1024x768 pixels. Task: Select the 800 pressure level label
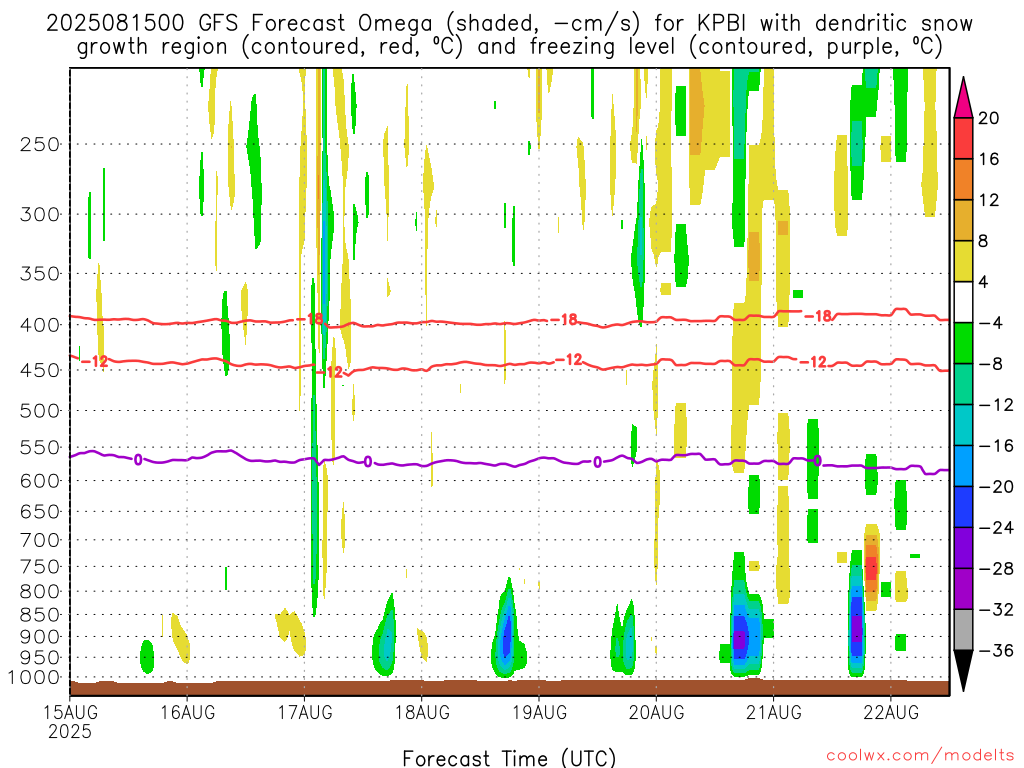click(x=40, y=592)
